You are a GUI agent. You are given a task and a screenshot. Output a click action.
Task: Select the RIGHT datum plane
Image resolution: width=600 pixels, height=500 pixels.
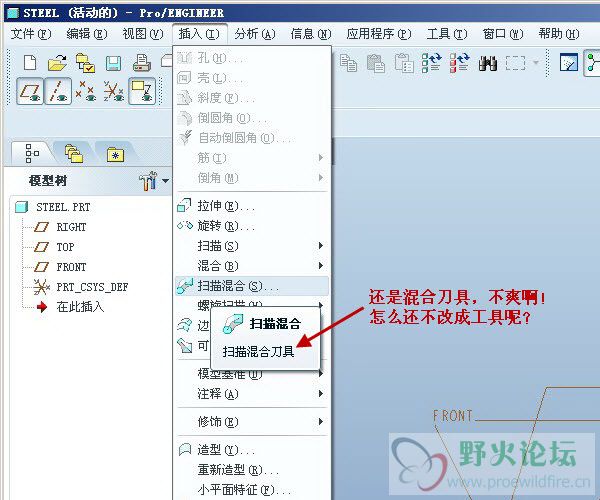(60, 227)
